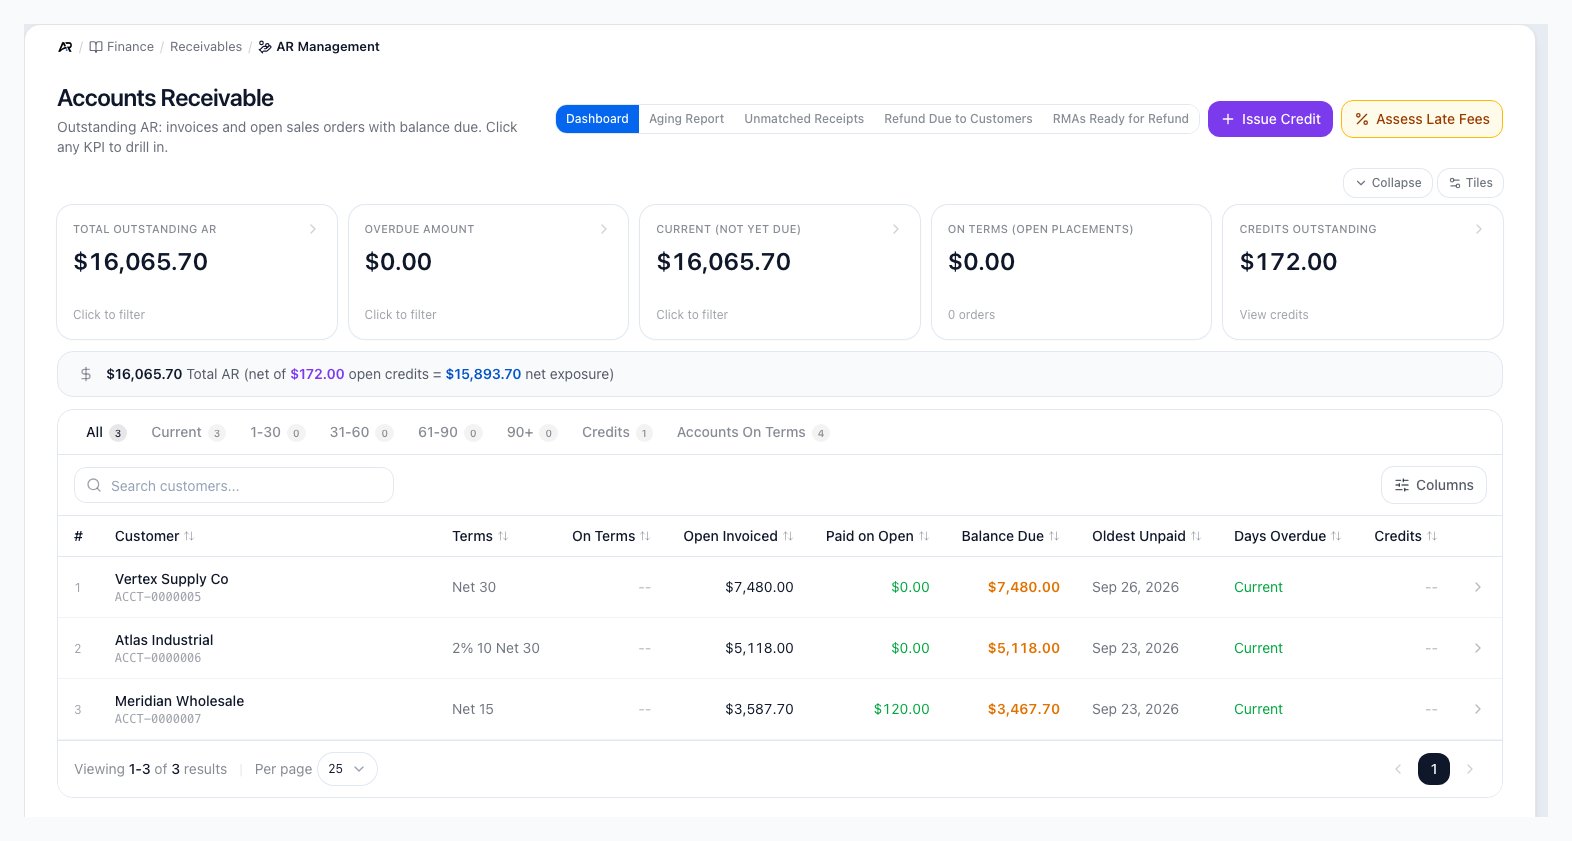Open Refund Due to Customers tab
Image resolution: width=1572 pixels, height=841 pixels.
pyautogui.click(x=958, y=119)
